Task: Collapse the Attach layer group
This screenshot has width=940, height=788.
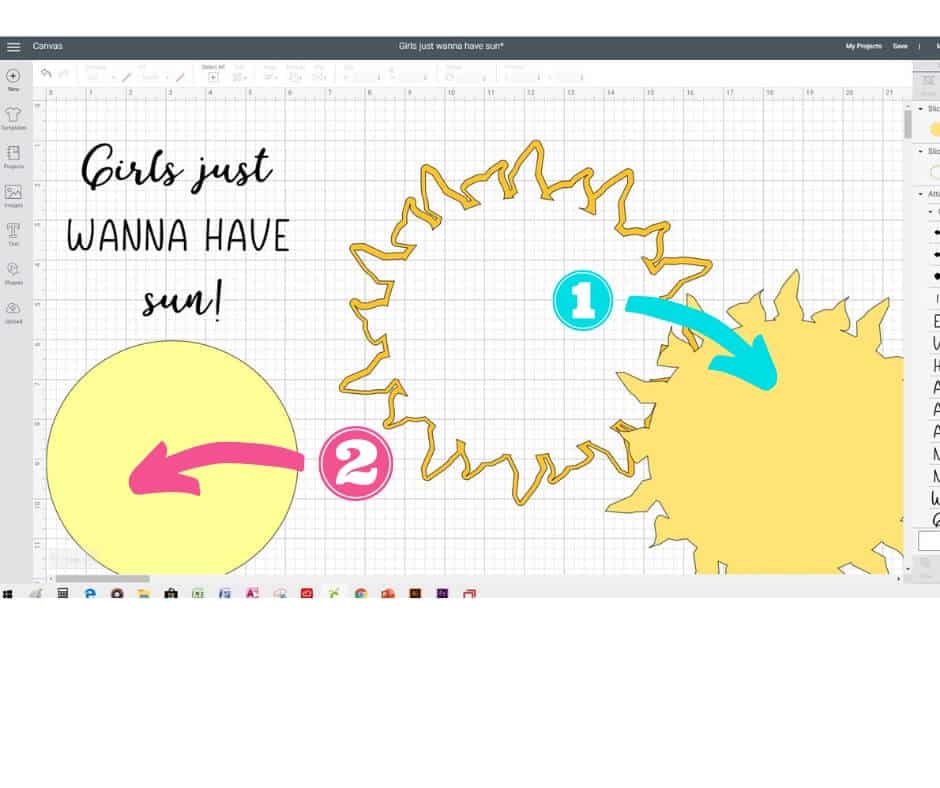Action: [921, 194]
